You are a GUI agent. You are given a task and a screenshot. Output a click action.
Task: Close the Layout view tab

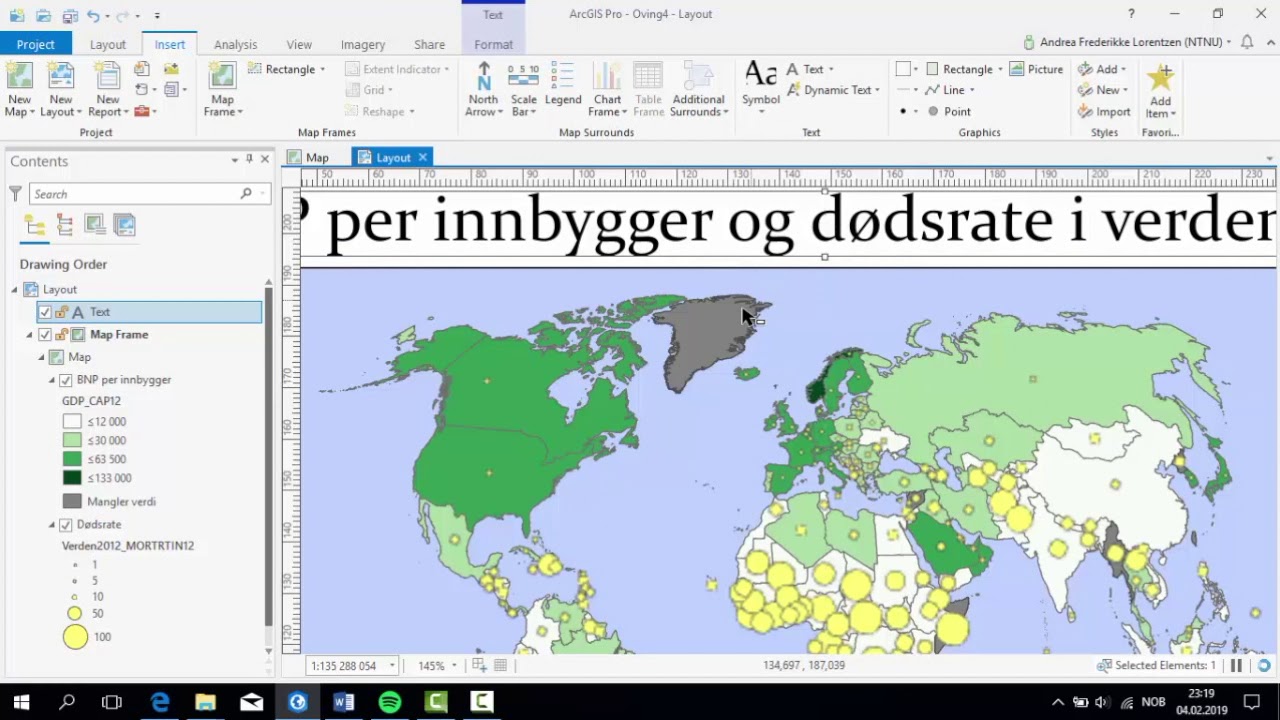(423, 157)
